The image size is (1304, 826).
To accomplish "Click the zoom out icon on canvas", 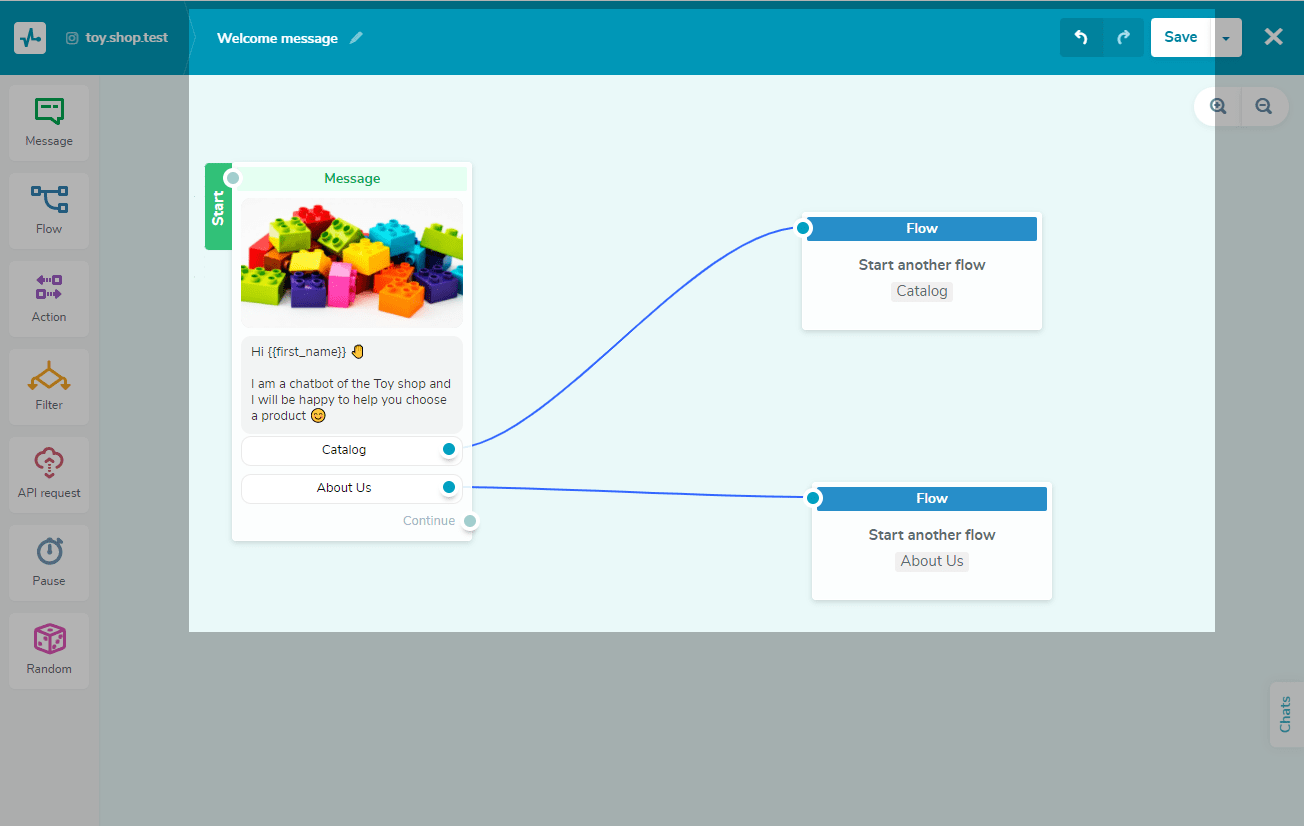I will click(x=1263, y=106).
